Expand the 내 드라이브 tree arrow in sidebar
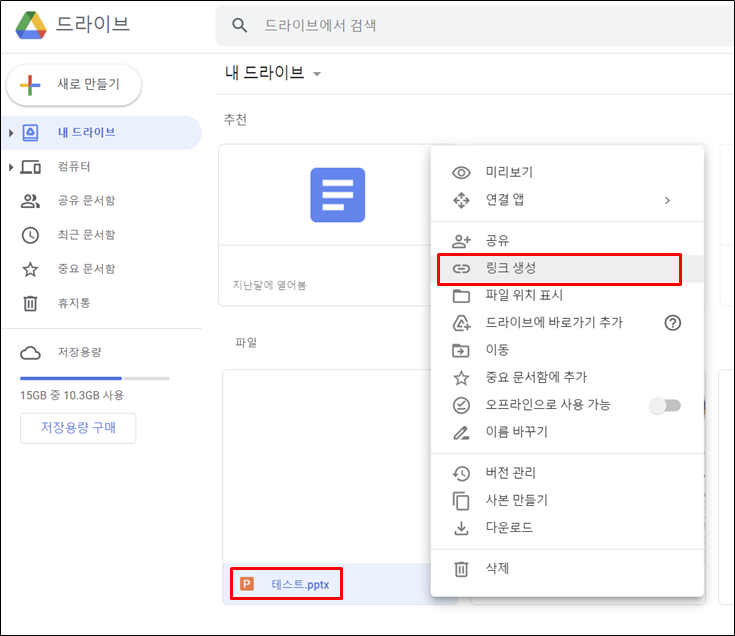This screenshot has height=636, width=735. click(x=11, y=133)
